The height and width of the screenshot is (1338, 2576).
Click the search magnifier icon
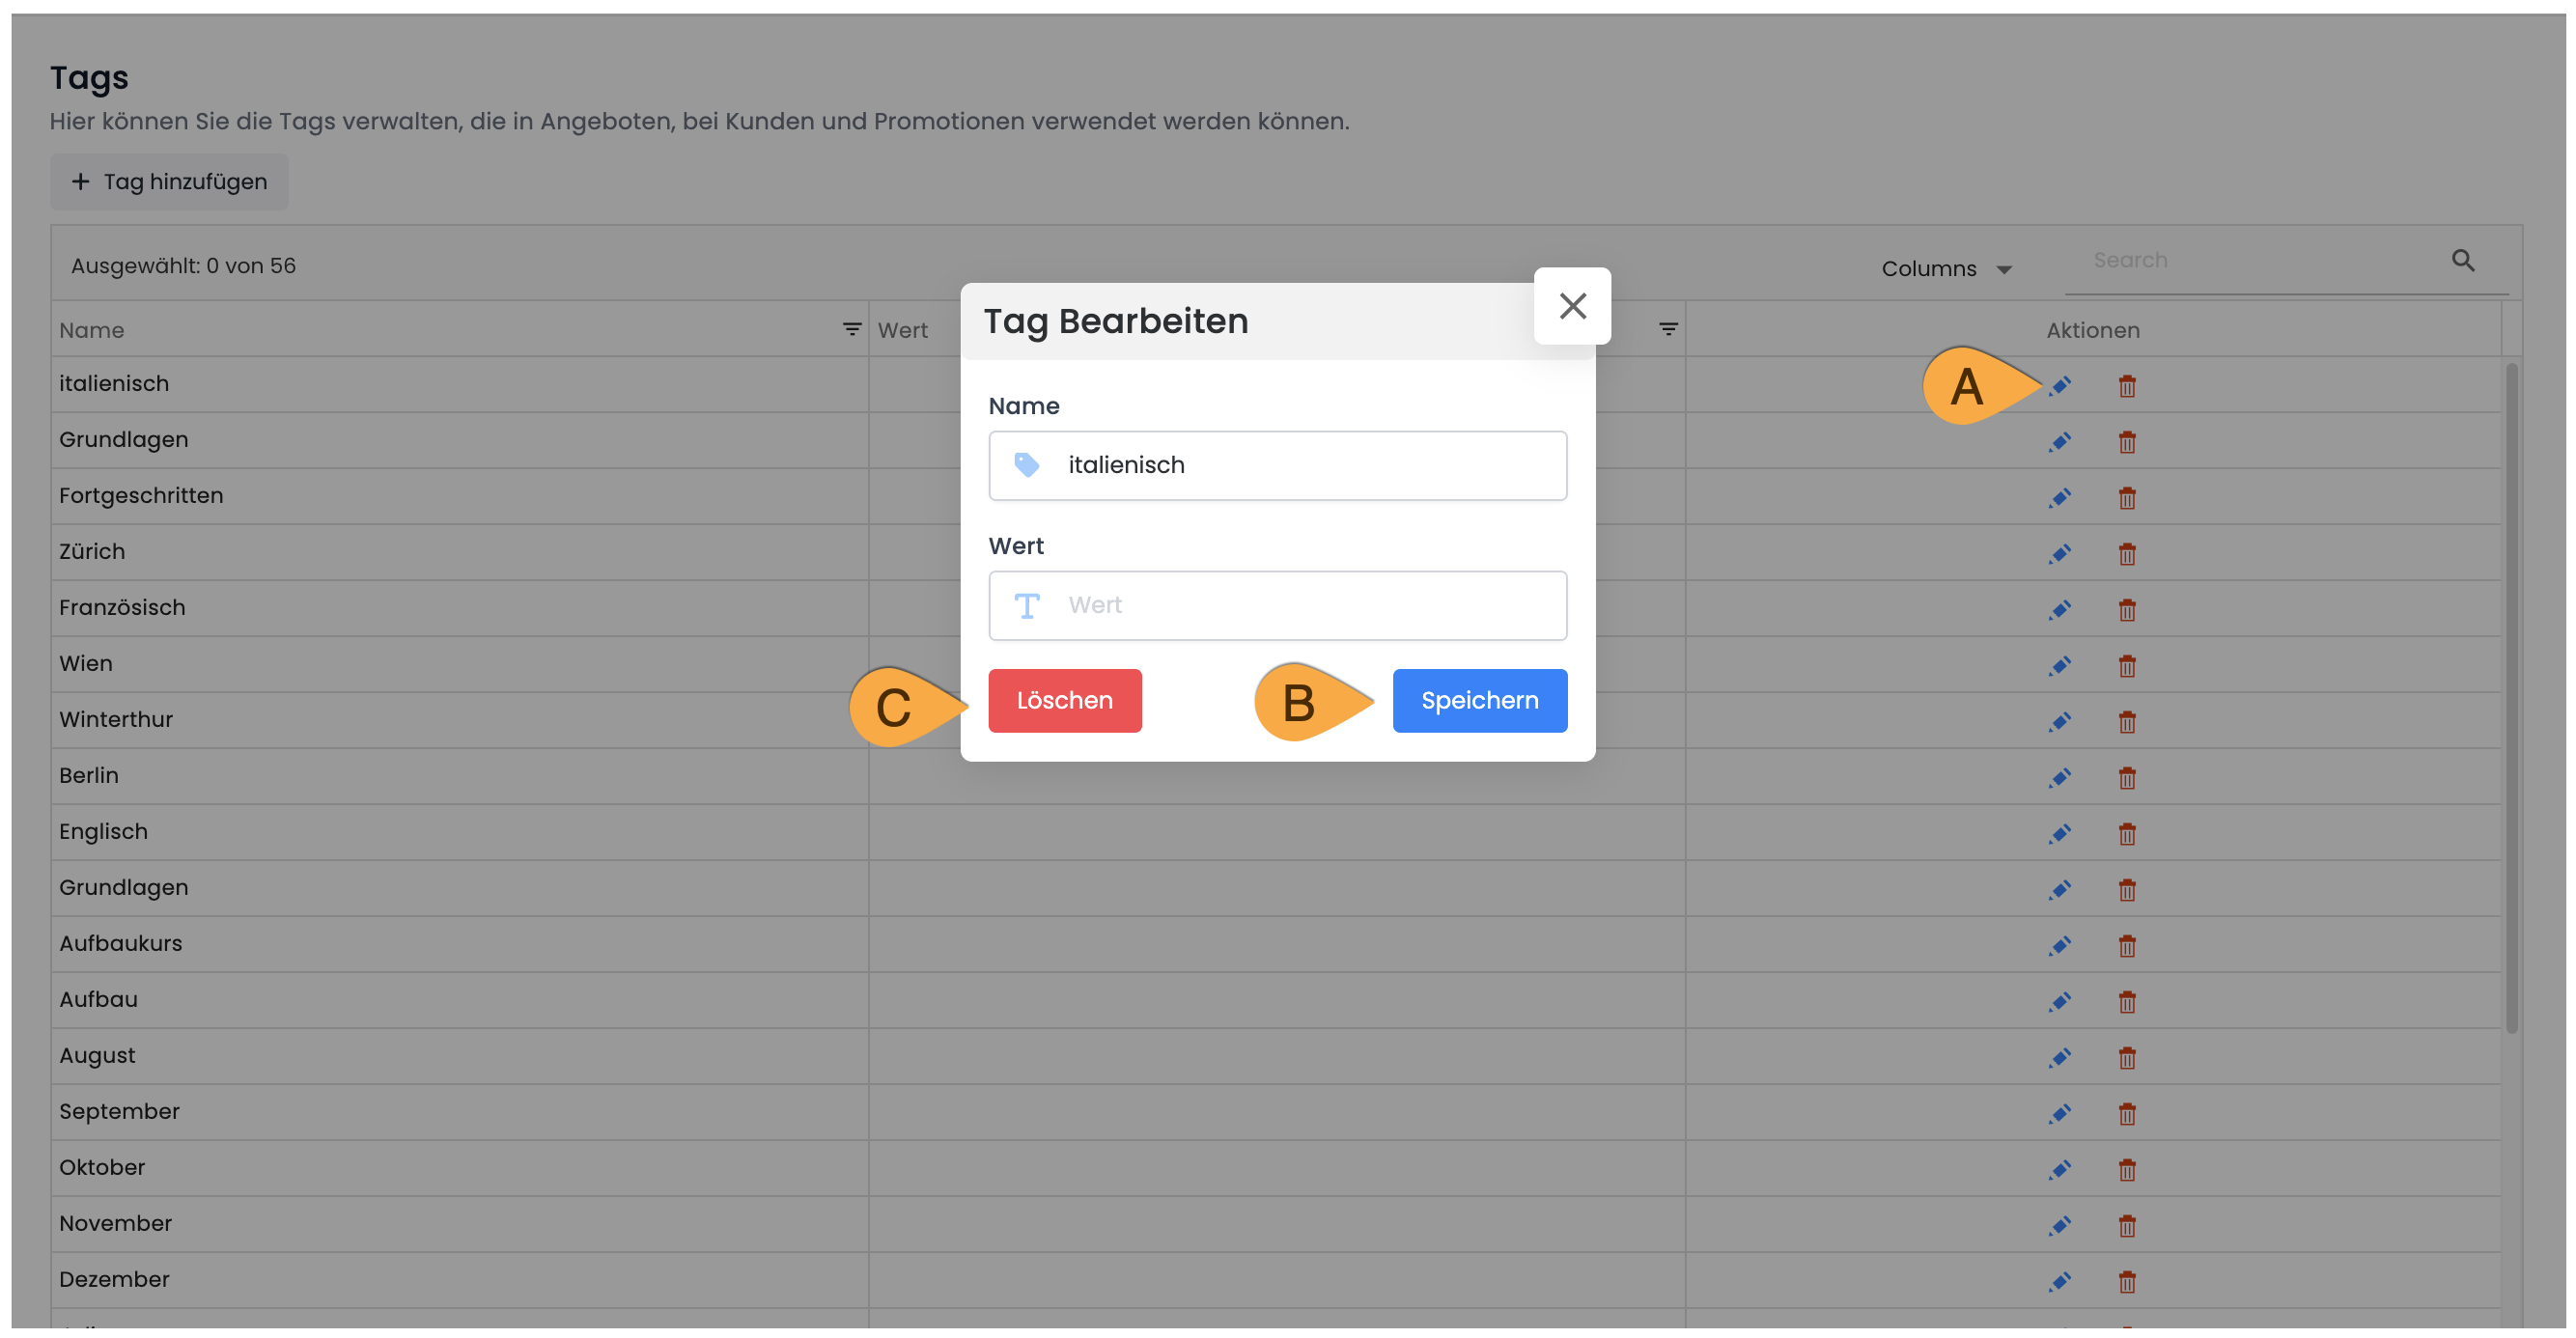(x=2463, y=261)
